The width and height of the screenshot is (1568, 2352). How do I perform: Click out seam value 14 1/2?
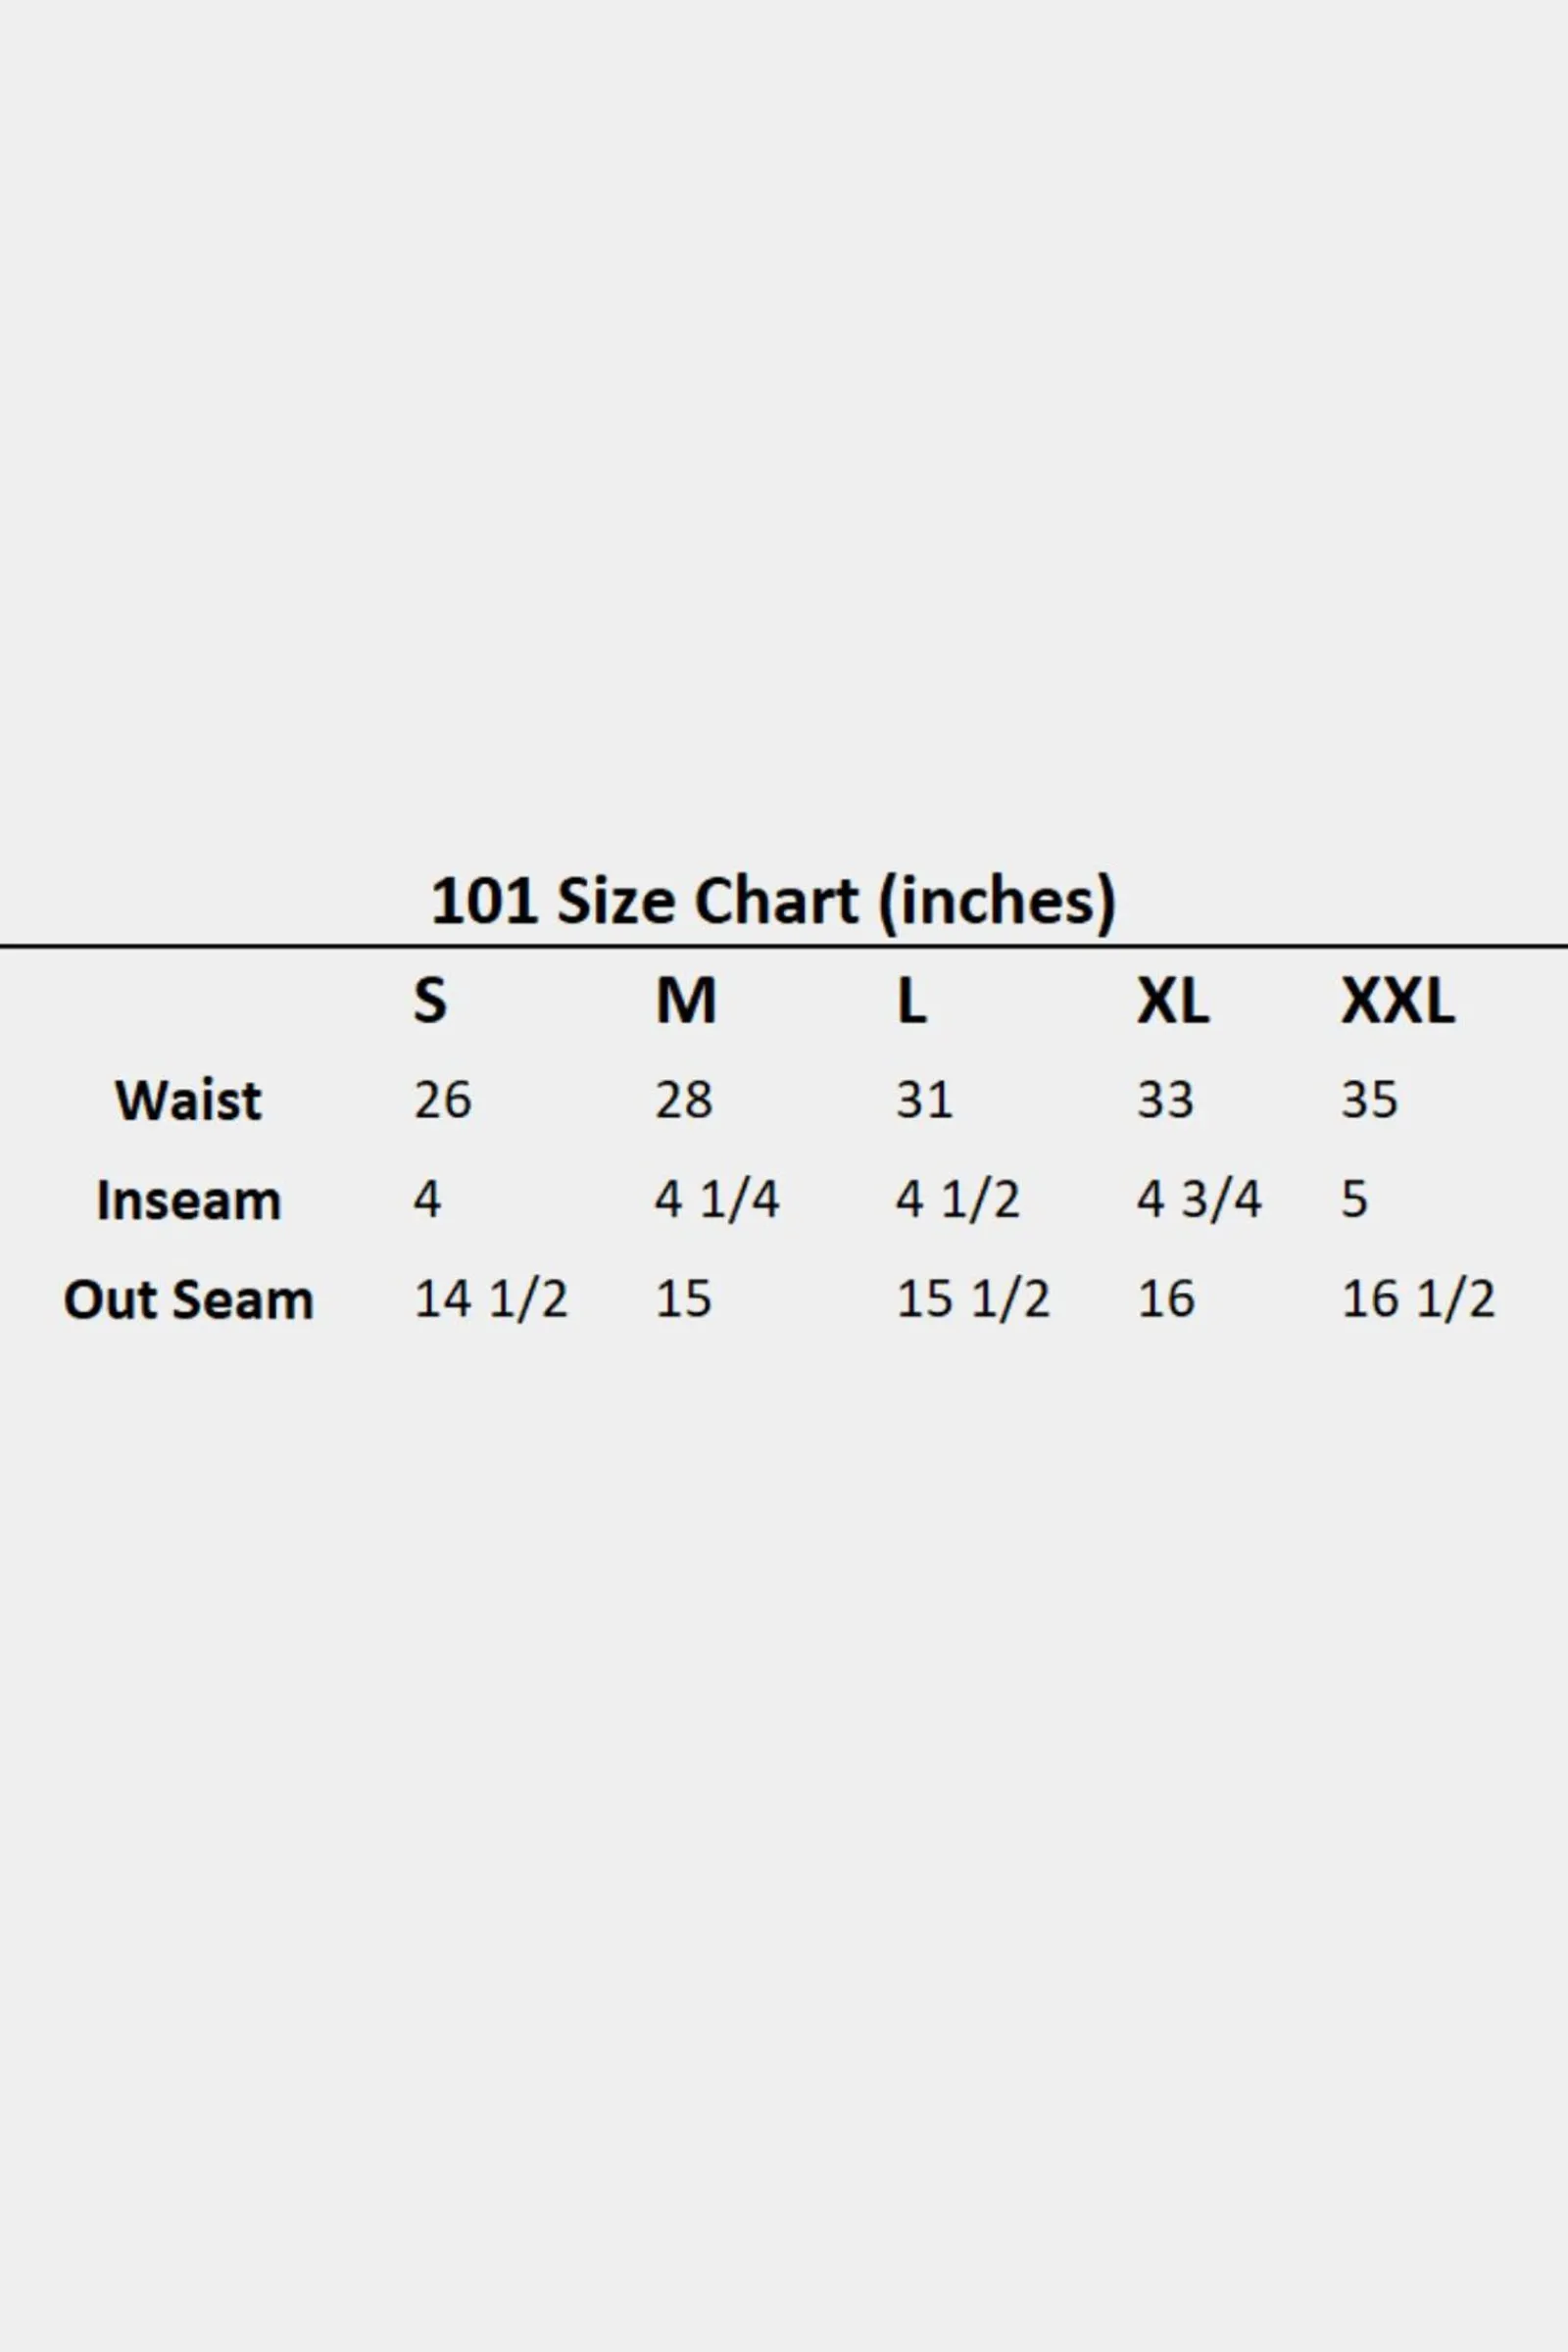490,1299
